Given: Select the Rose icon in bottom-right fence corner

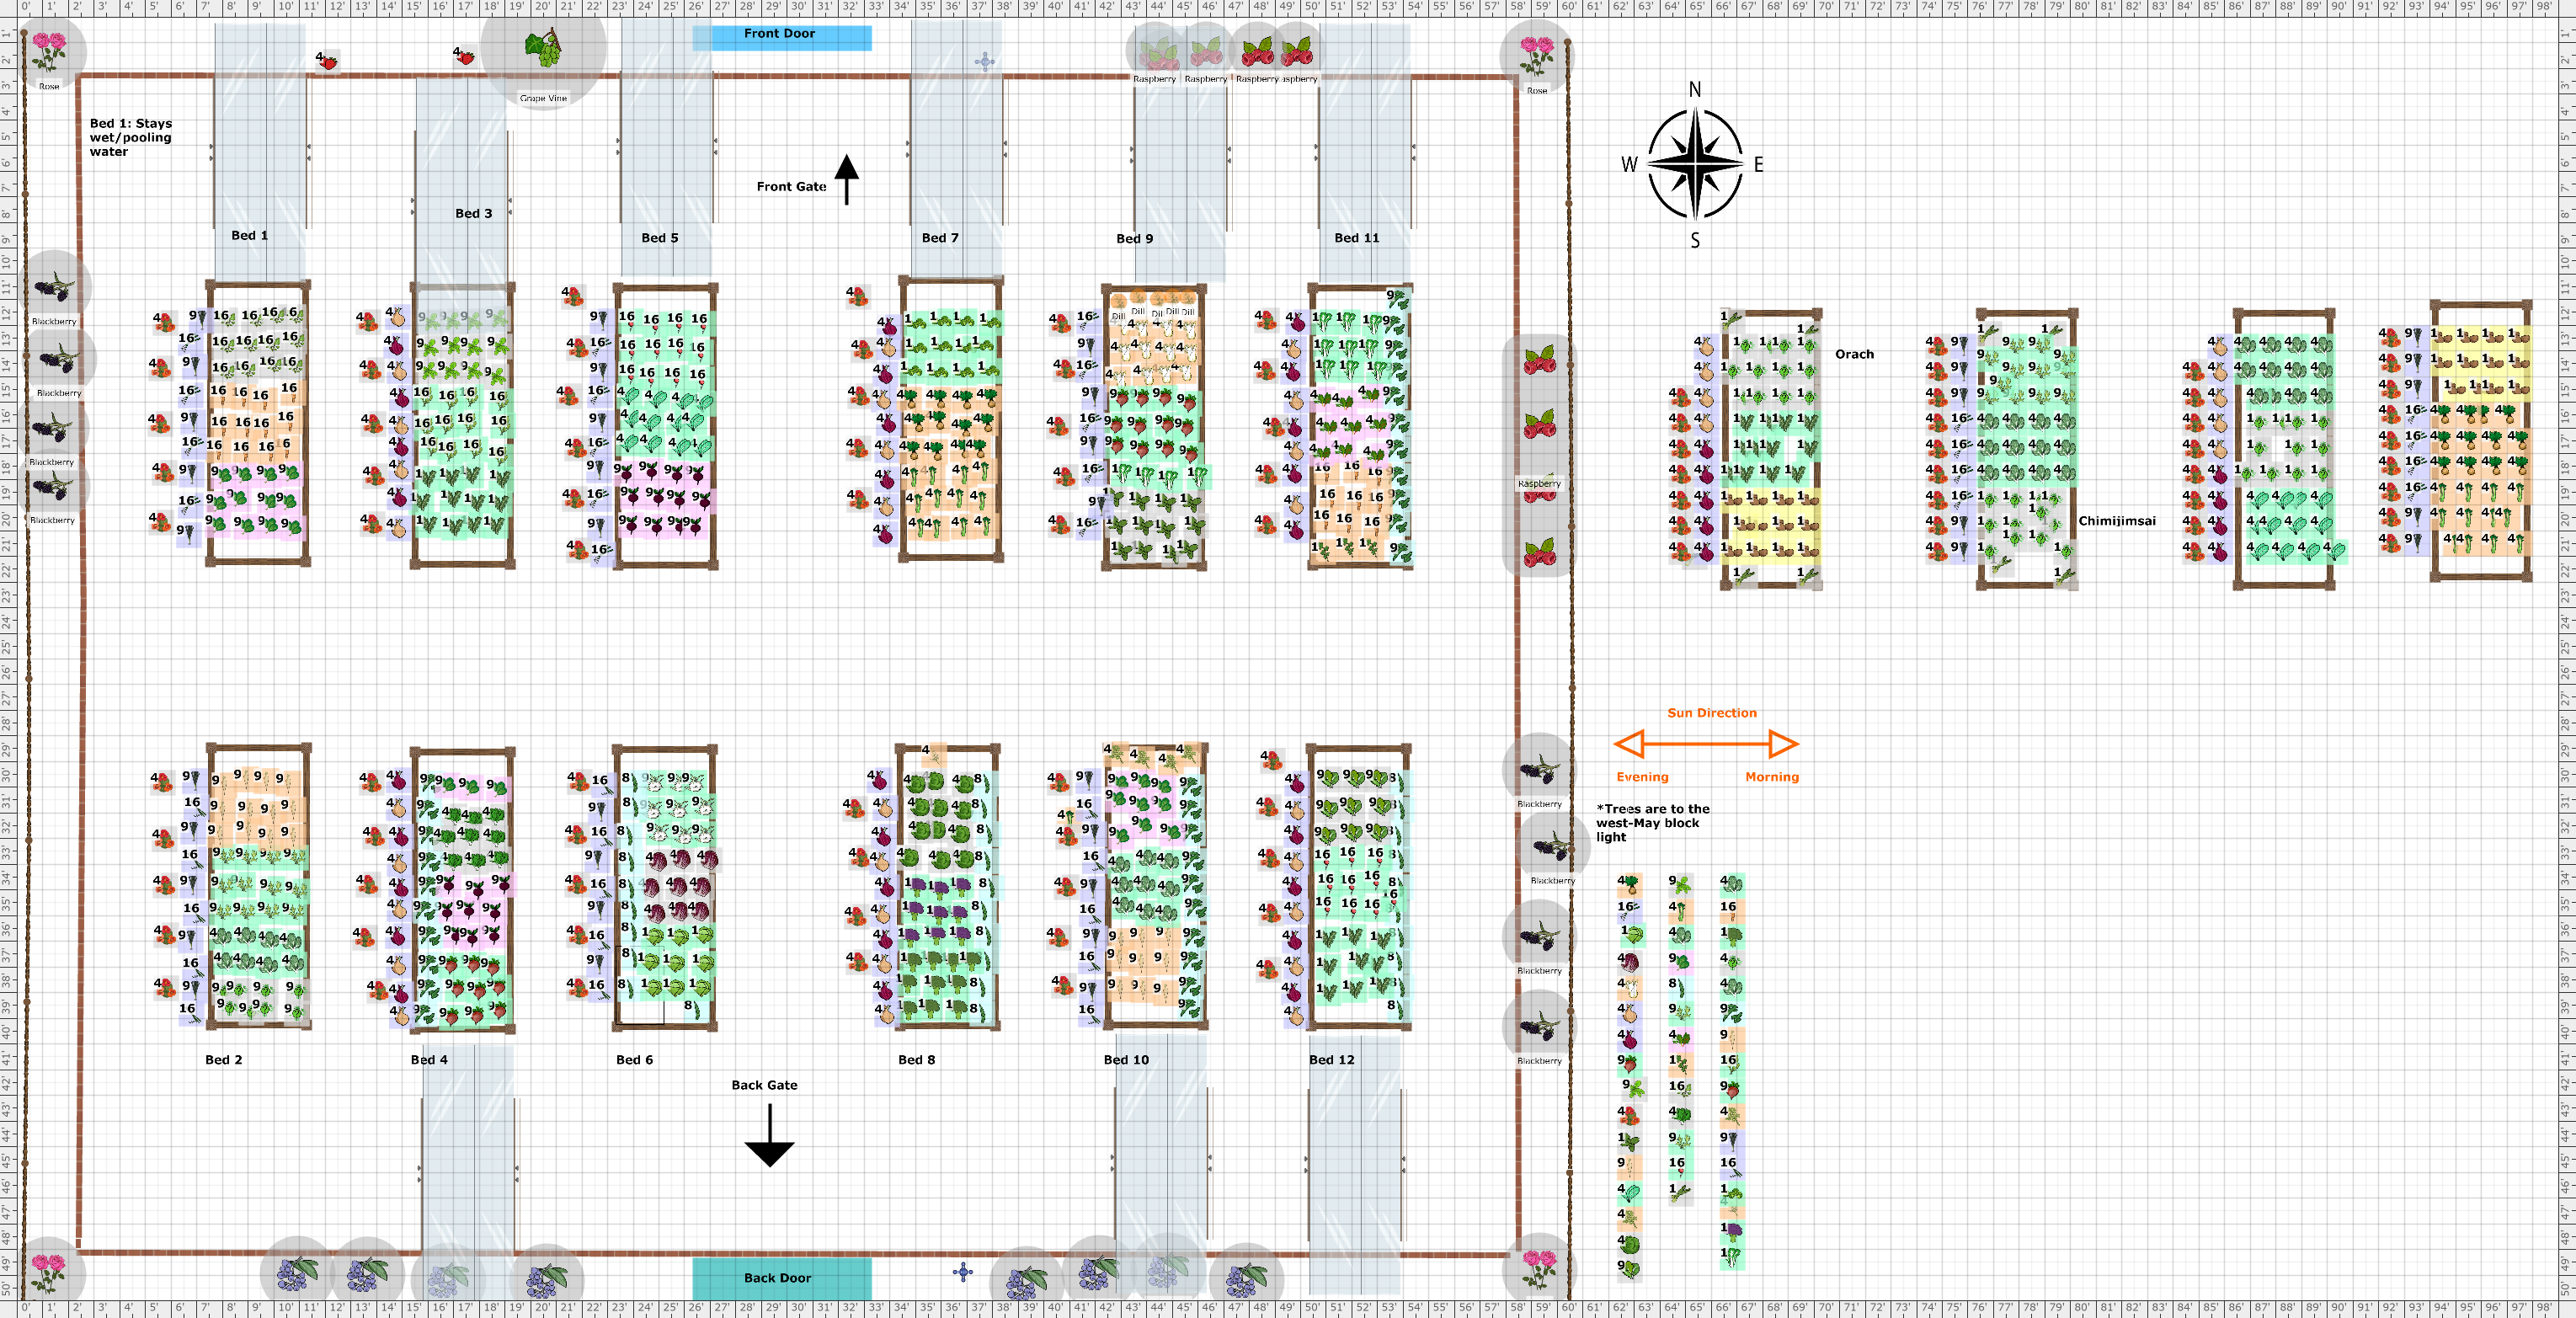Looking at the screenshot, I should (1539, 1268).
